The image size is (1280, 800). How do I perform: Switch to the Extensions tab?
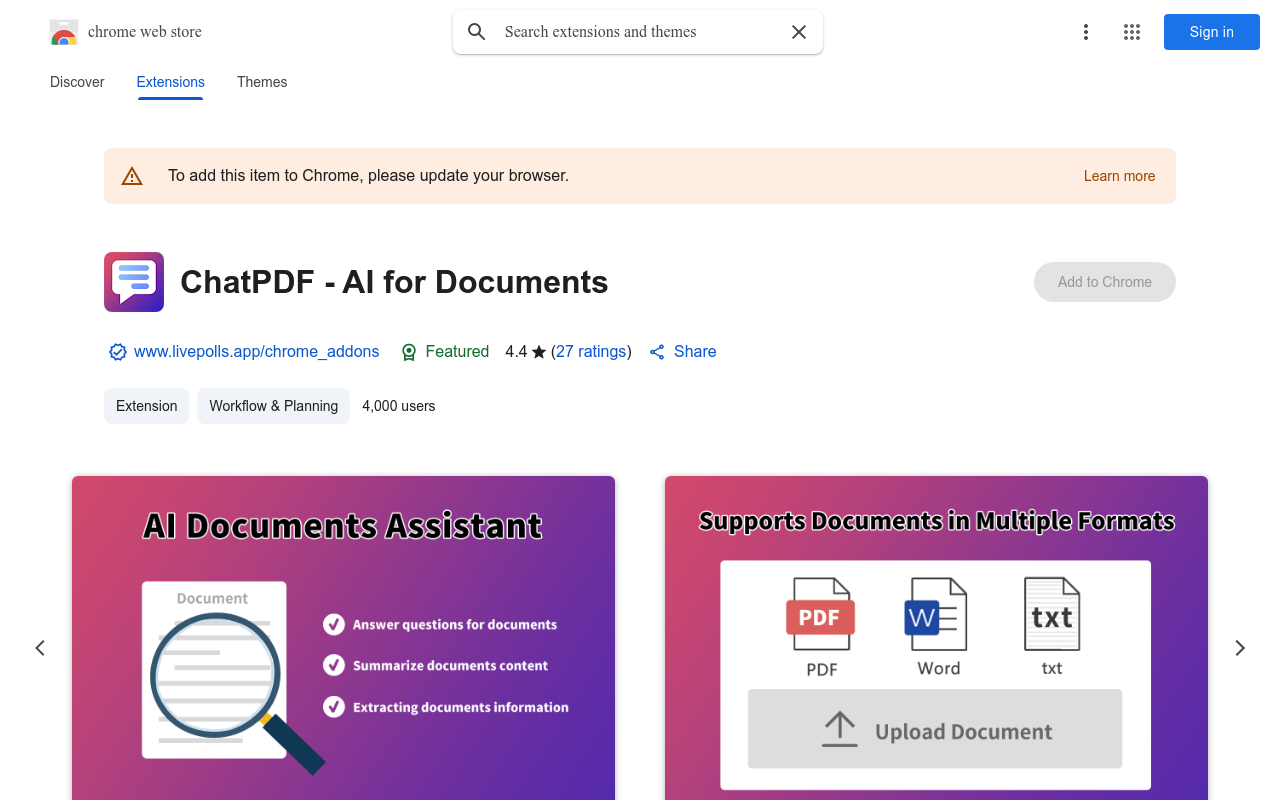click(171, 82)
